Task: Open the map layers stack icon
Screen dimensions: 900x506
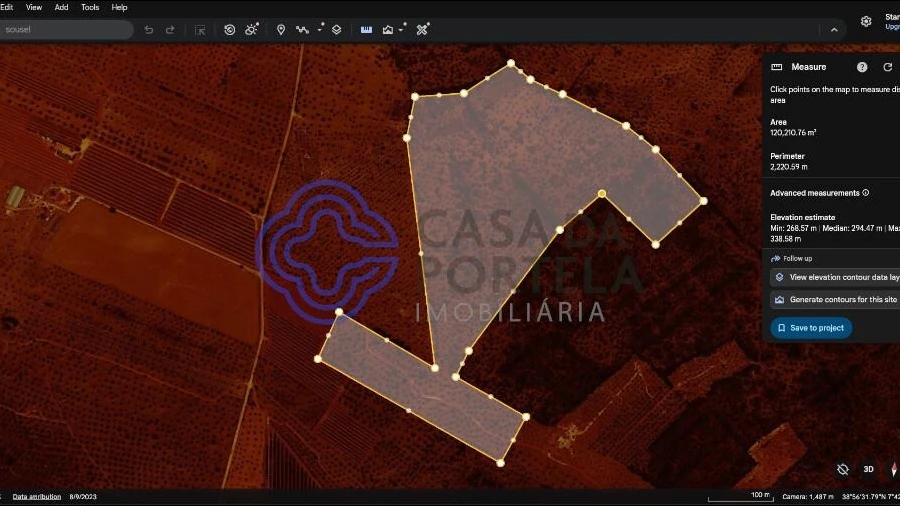Action: [337, 30]
